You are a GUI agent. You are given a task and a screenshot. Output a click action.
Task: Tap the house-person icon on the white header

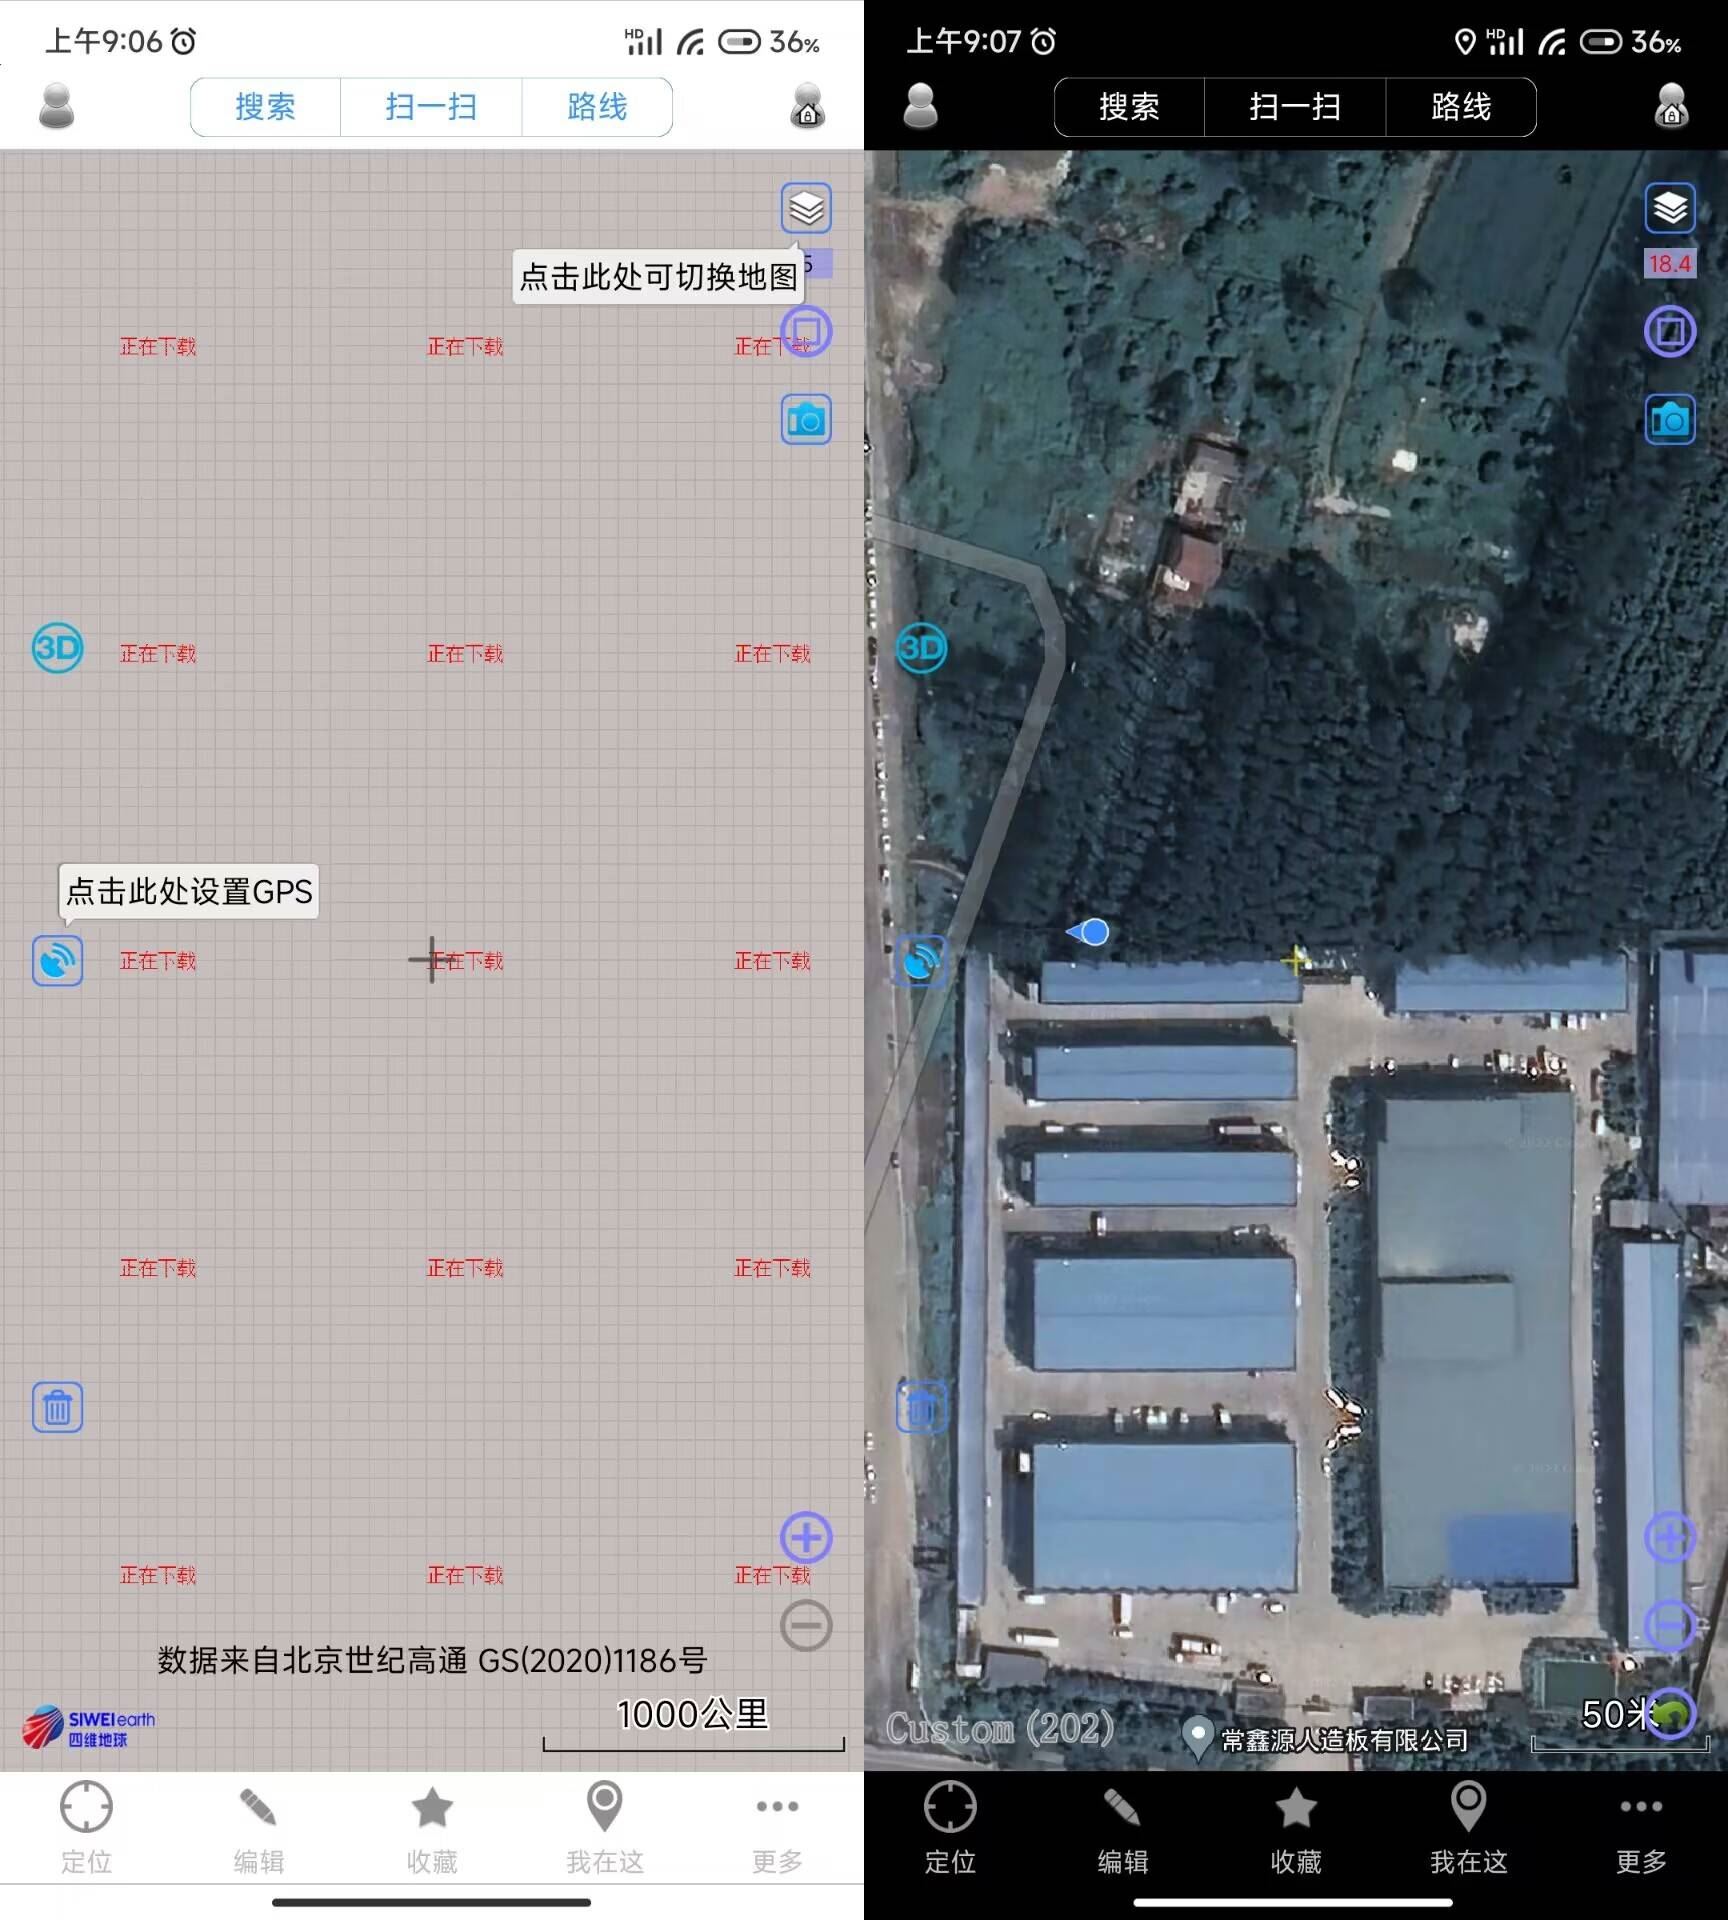pos(807,106)
